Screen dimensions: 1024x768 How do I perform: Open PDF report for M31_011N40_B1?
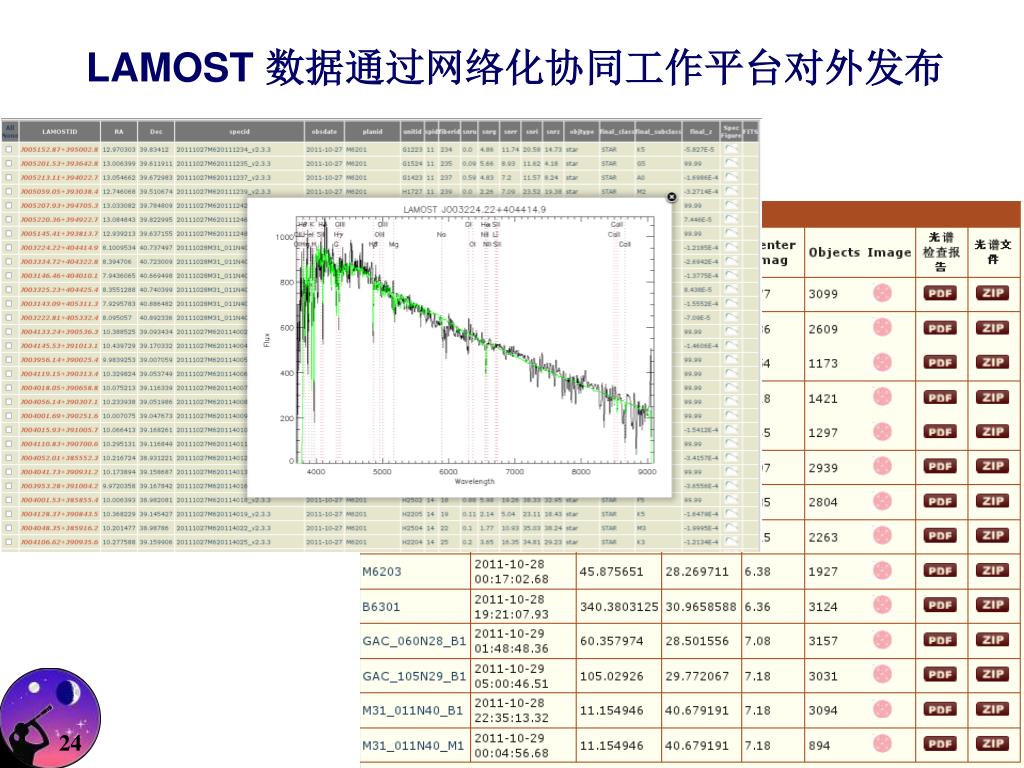click(x=940, y=710)
